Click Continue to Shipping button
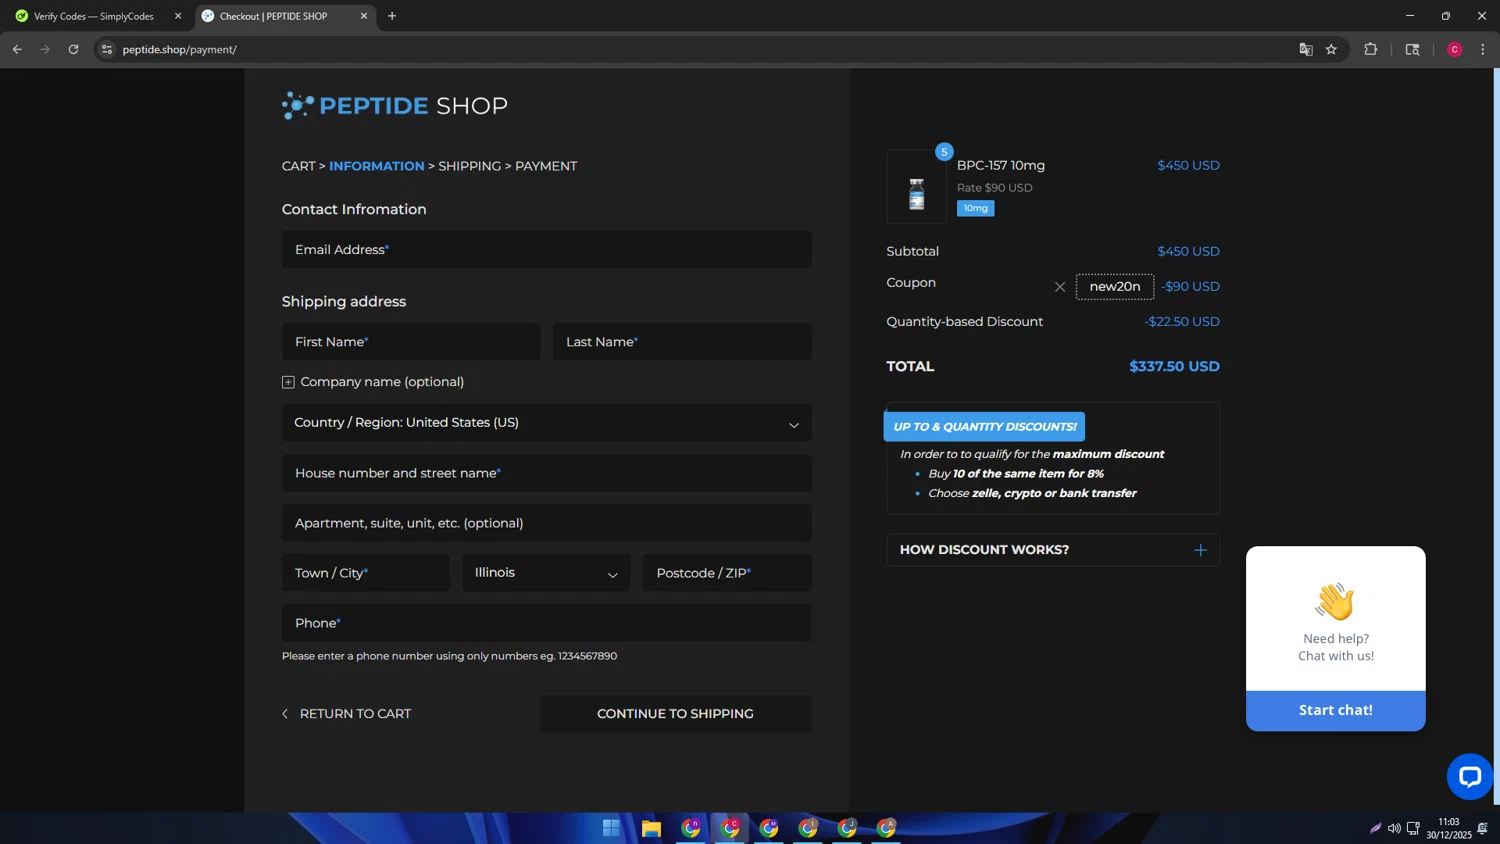The height and width of the screenshot is (844, 1500). point(676,714)
